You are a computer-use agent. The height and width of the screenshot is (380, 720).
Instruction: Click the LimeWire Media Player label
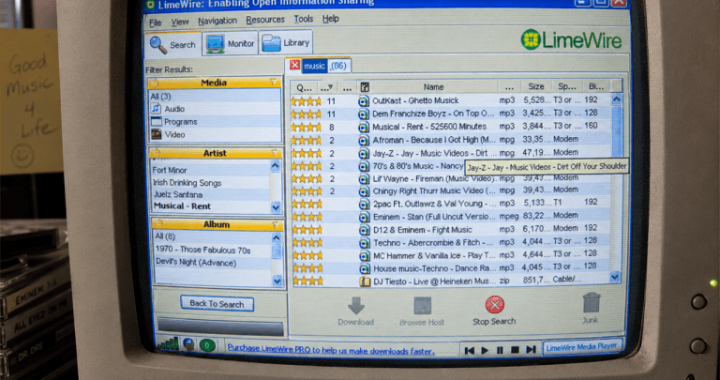point(582,346)
